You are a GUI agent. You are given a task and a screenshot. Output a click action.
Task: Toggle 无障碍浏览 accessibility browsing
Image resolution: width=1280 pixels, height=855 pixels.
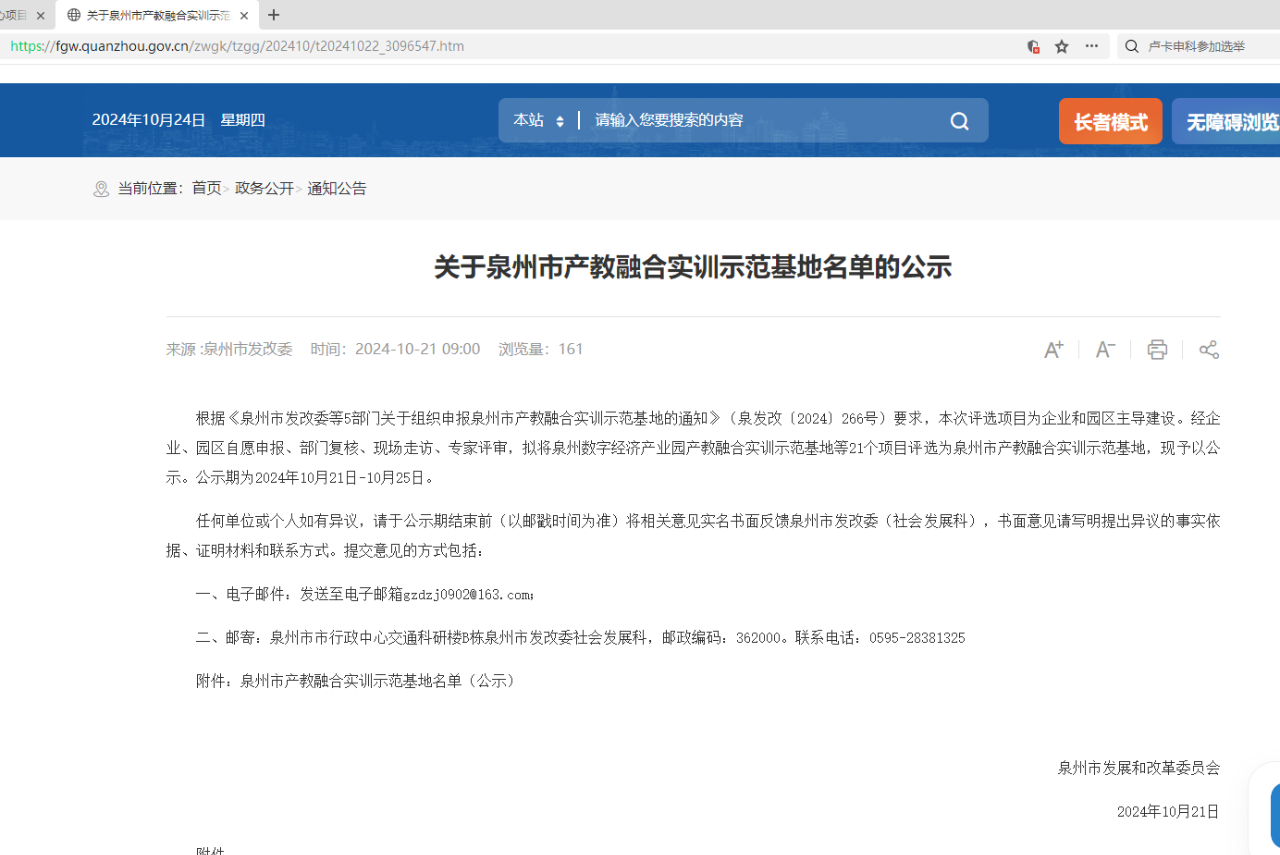point(1230,122)
